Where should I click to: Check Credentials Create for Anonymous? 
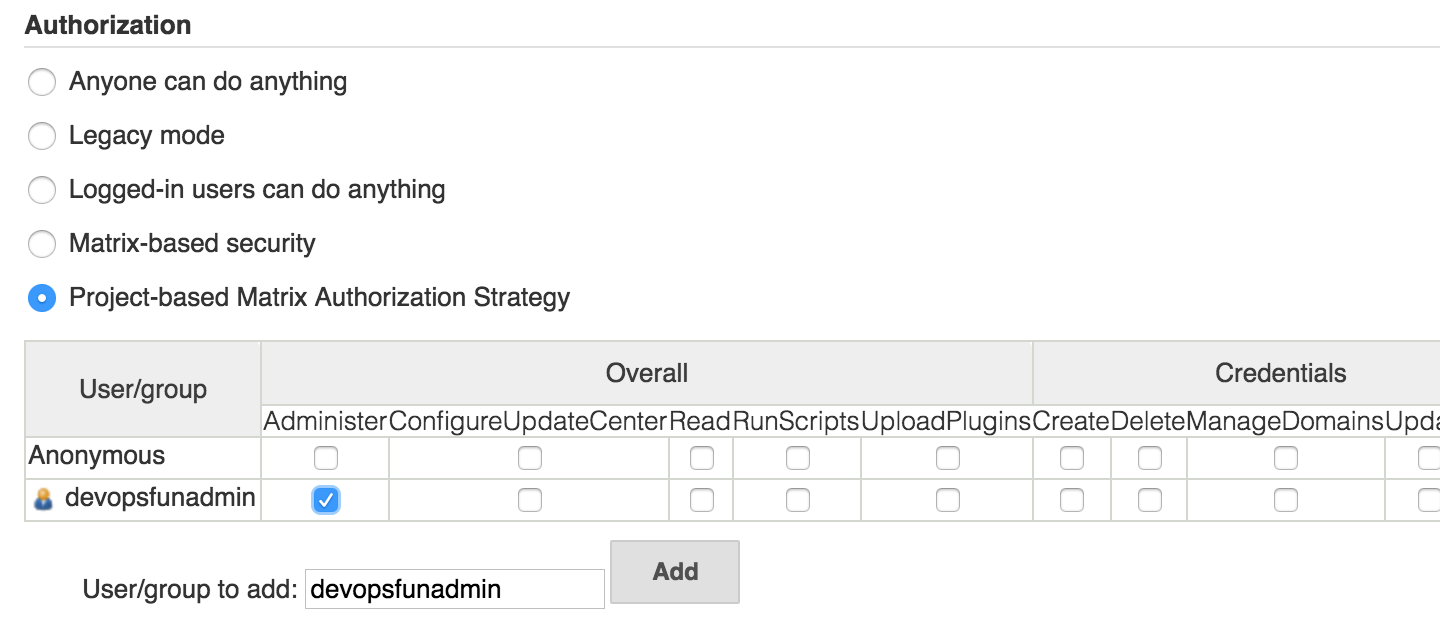click(x=1072, y=458)
